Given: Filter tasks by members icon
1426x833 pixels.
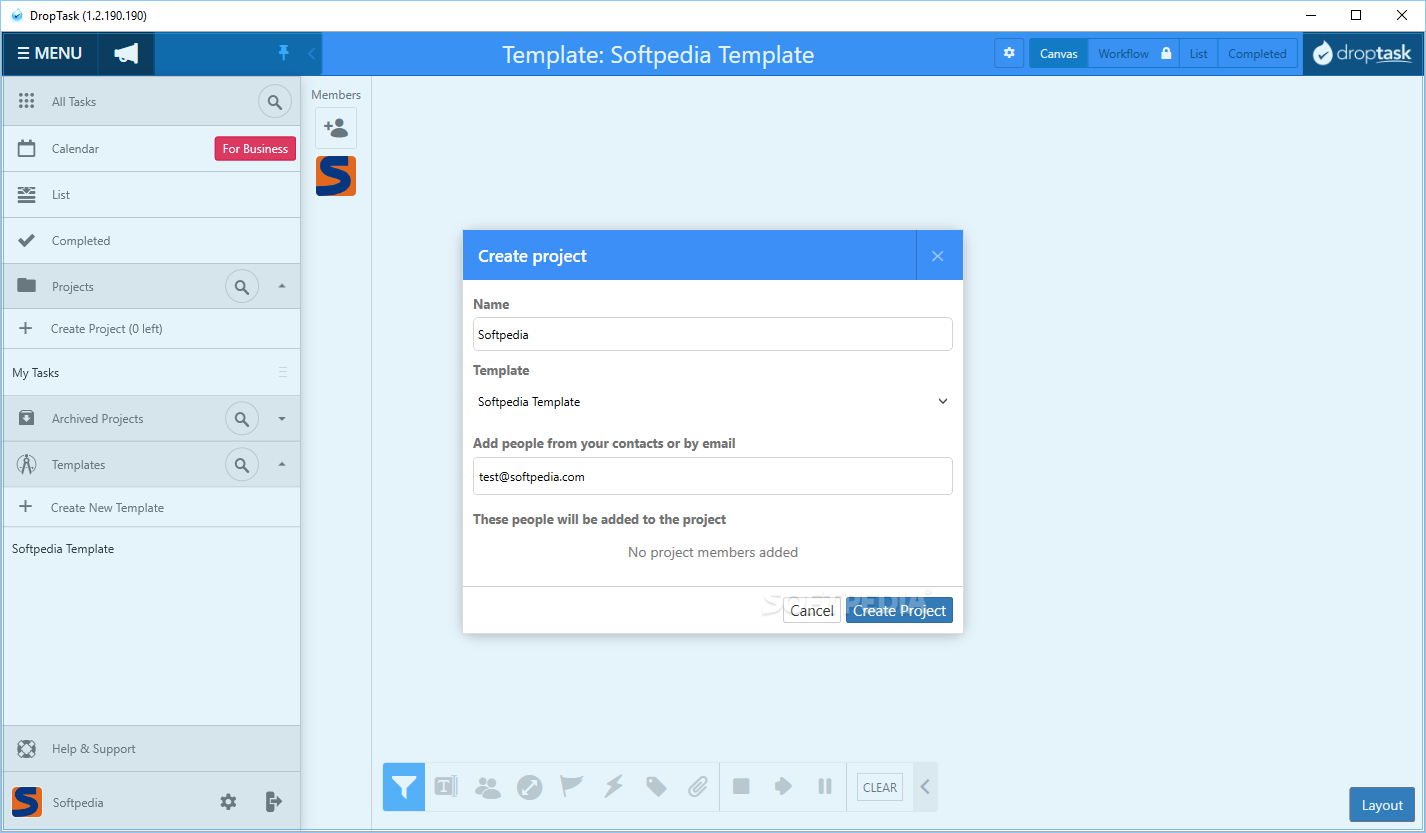Looking at the screenshot, I should (488, 787).
